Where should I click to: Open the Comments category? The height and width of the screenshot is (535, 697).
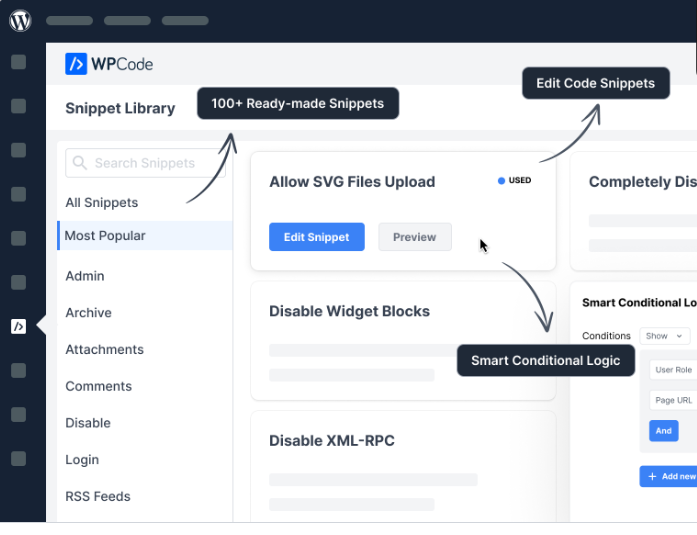click(99, 386)
